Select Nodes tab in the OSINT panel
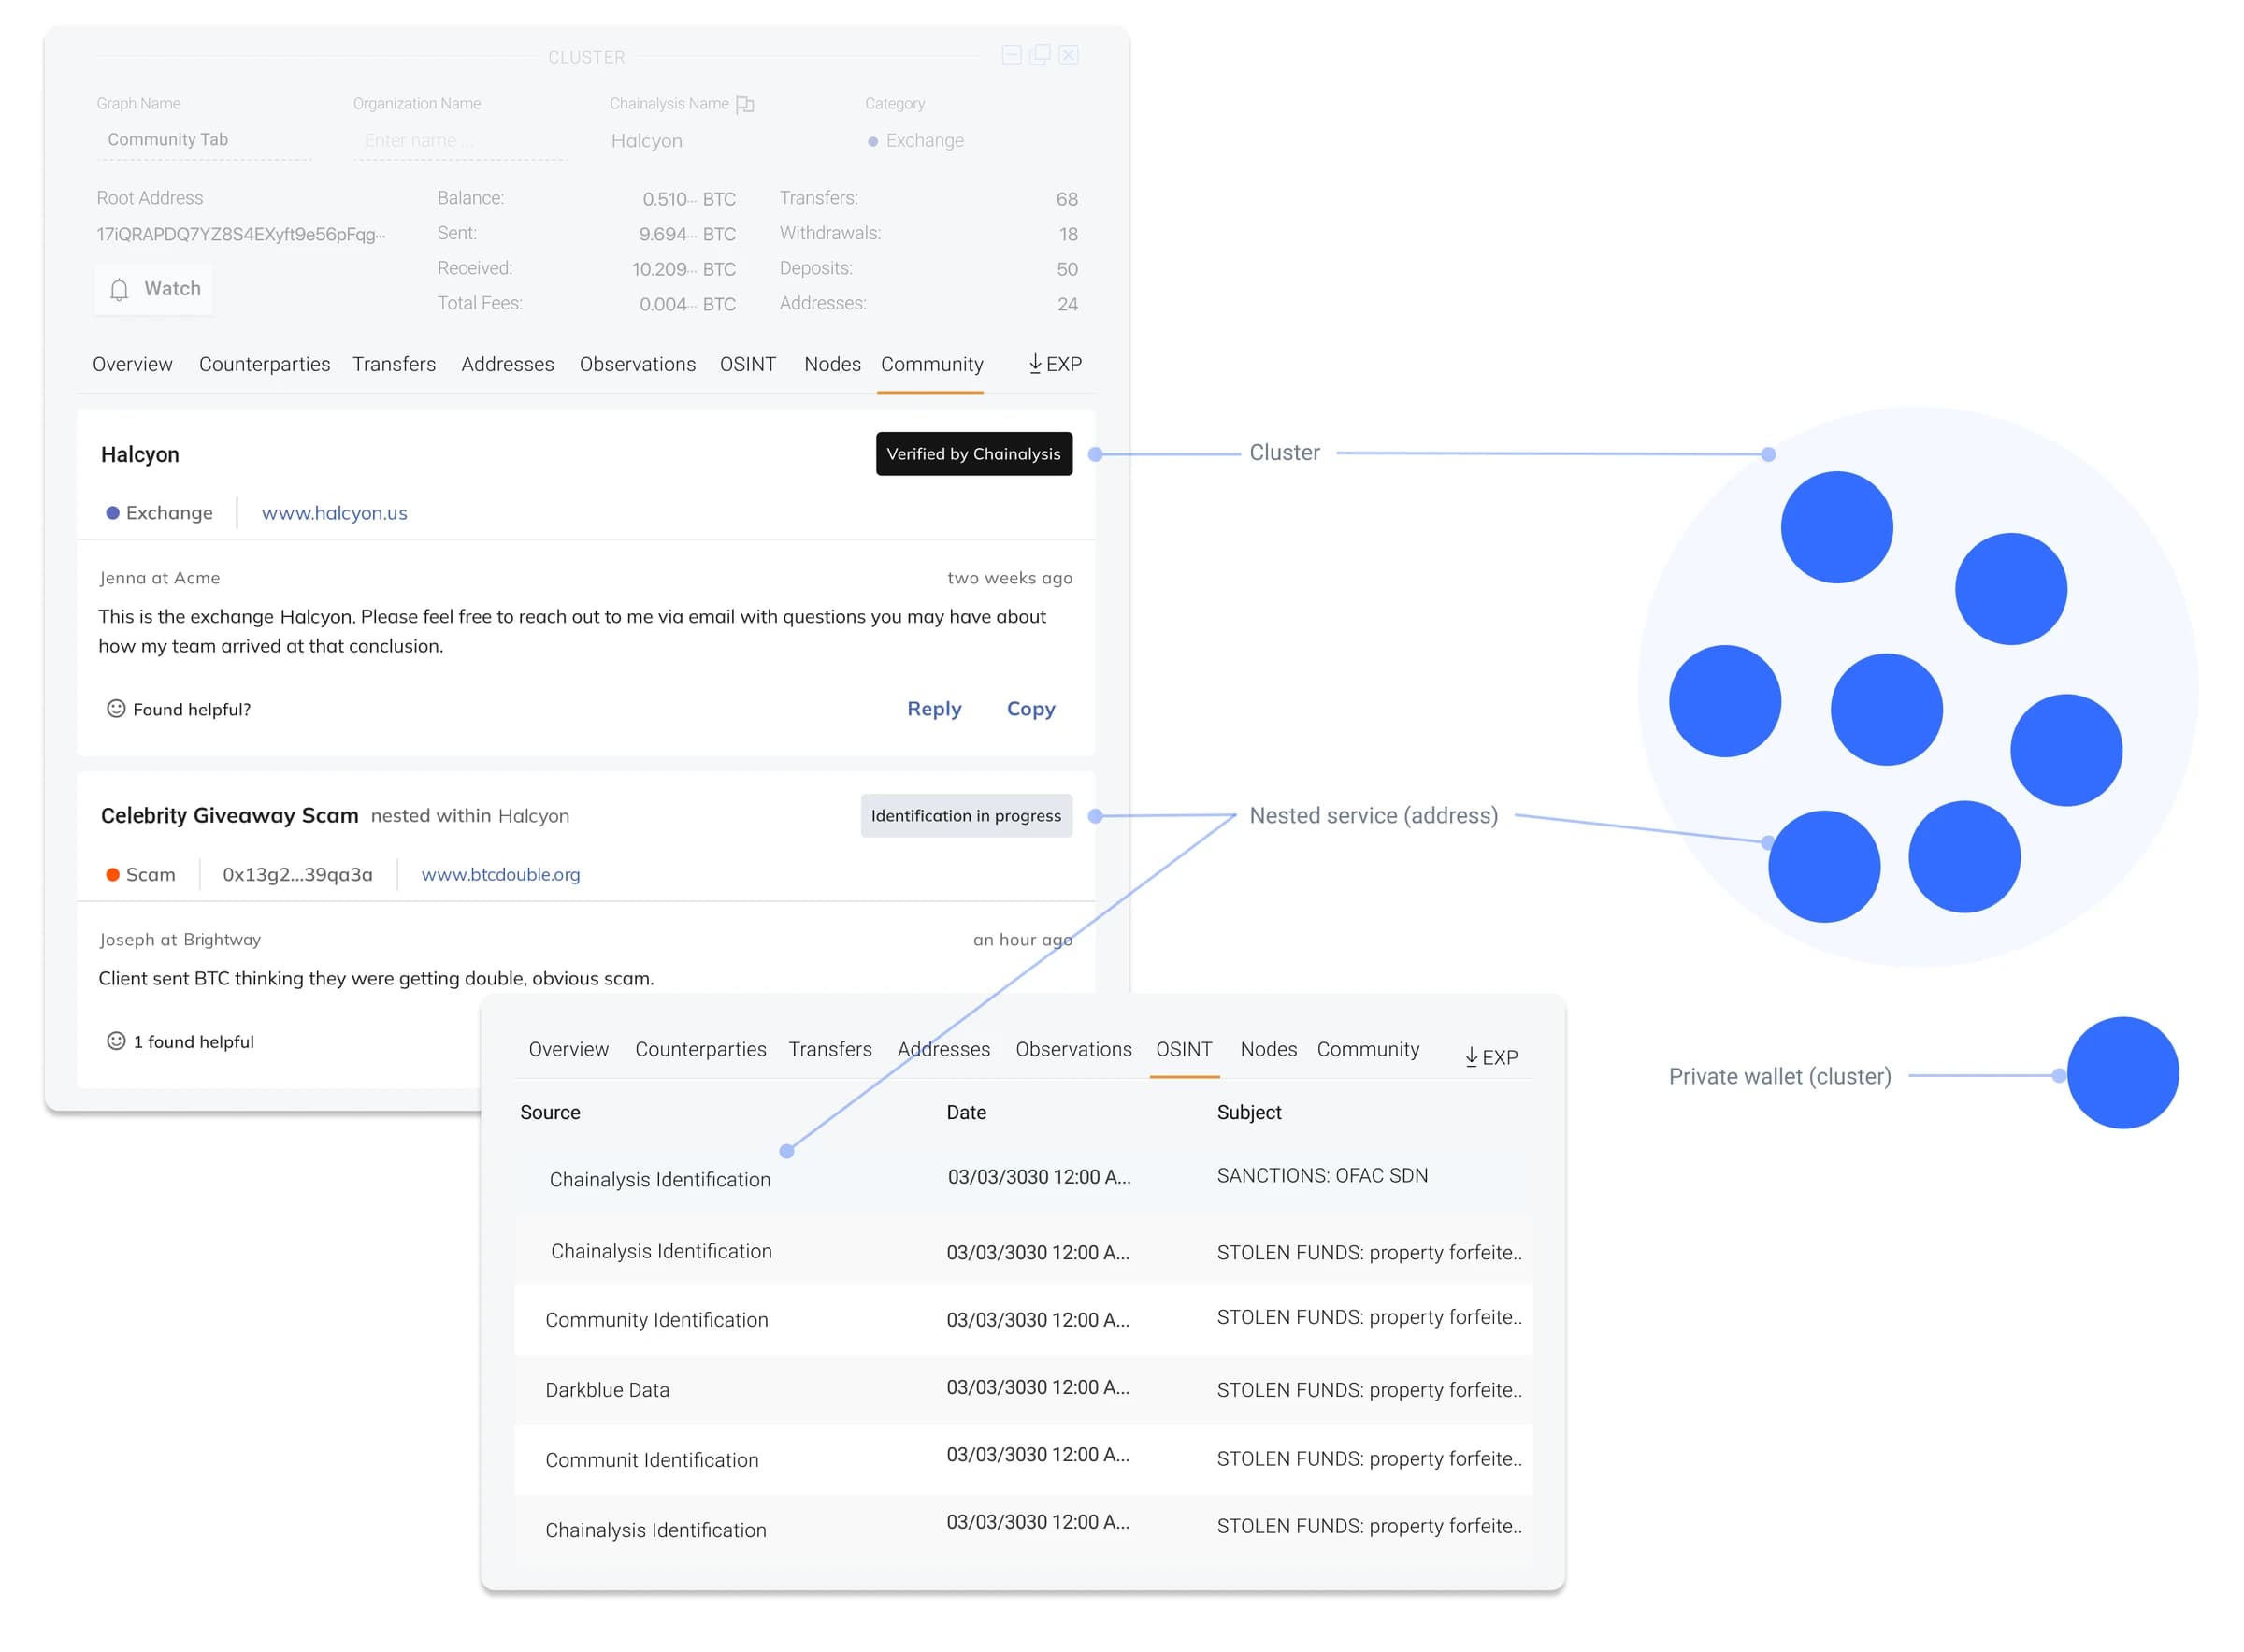The image size is (2244, 1652). coord(1269,1049)
